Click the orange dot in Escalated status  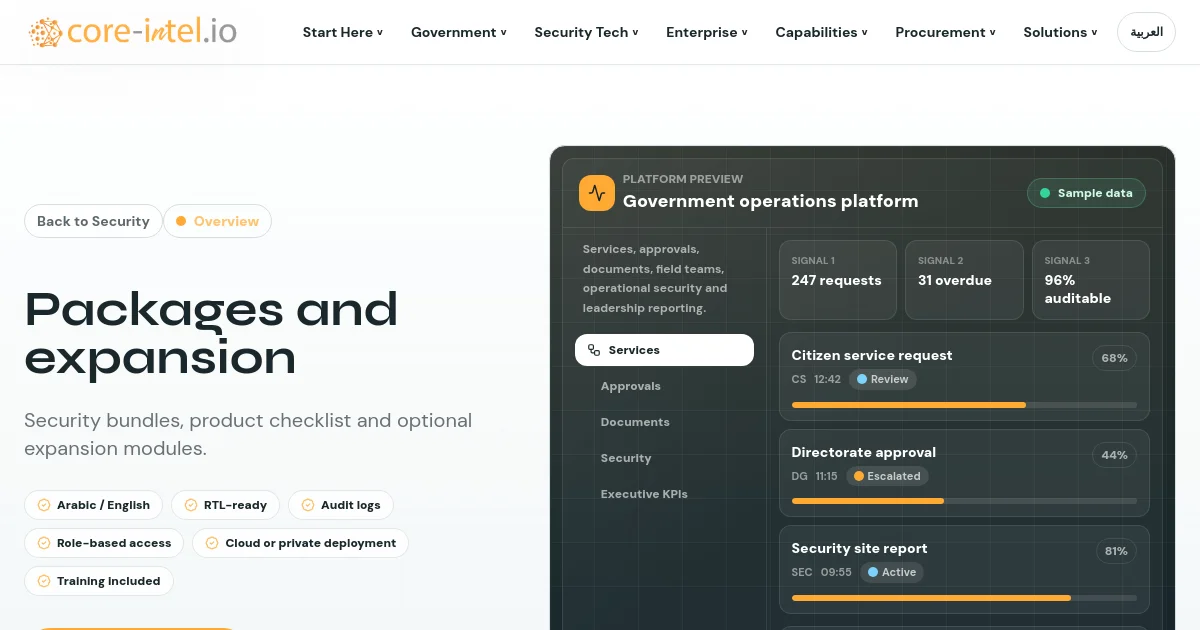click(x=858, y=476)
